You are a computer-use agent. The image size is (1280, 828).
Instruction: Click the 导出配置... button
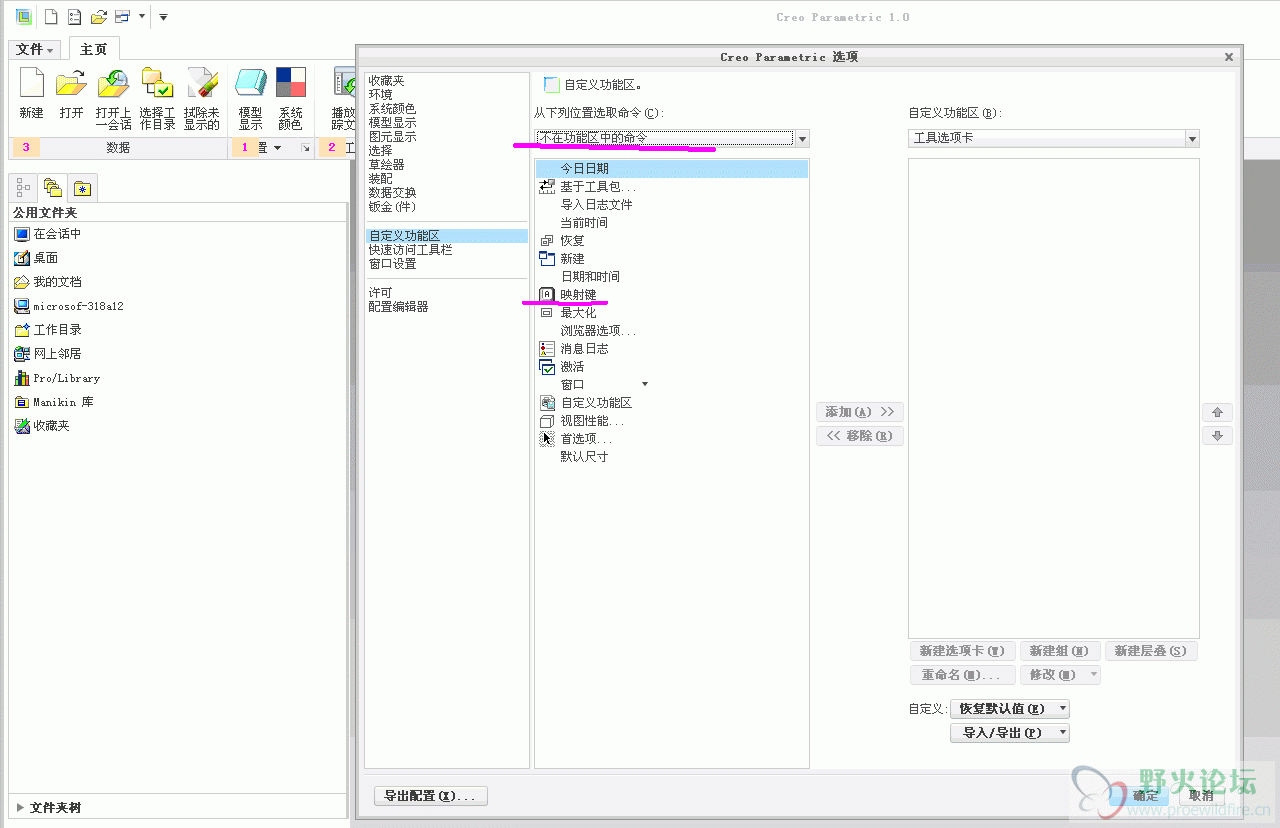click(430, 796)
